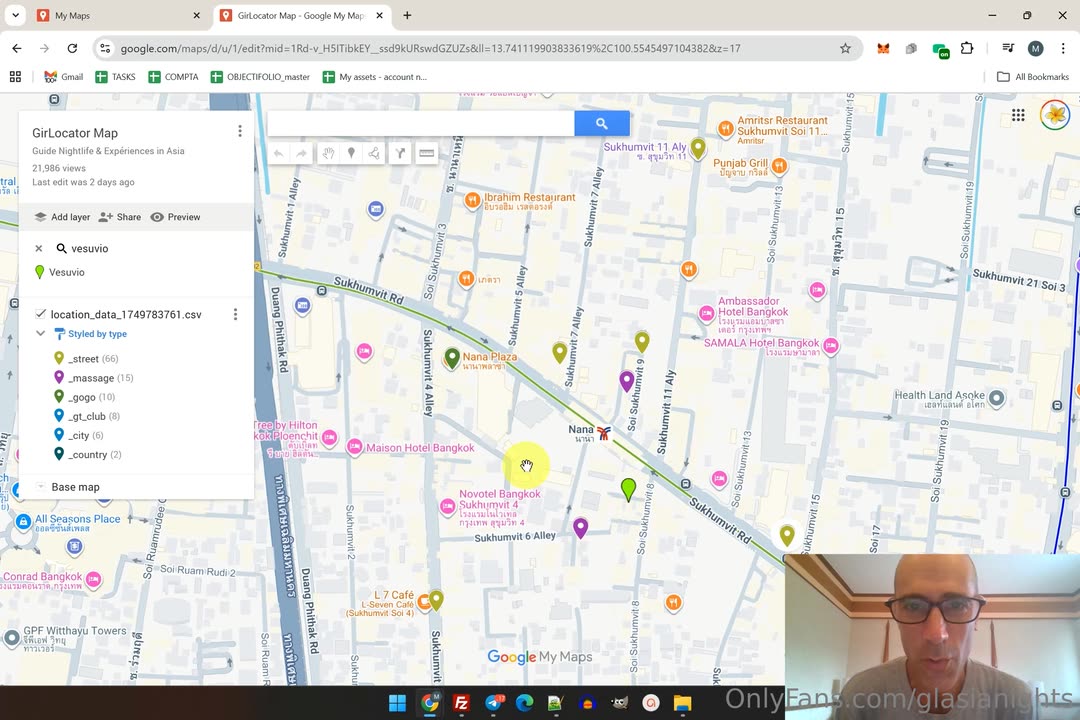The width and height of the screenshot is (1080, 720).
Task: Open the Chrome extensions puzzle icon
Action: coord(967,48)
